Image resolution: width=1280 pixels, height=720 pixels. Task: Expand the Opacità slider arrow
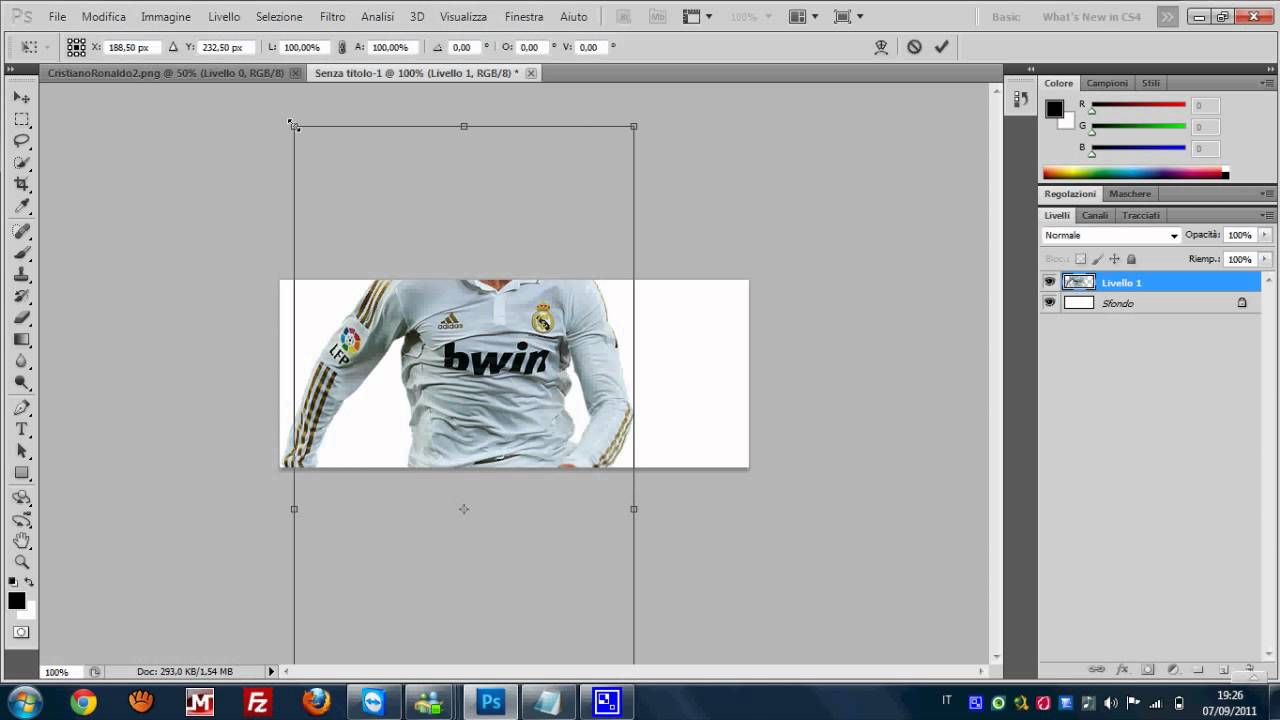click(x=1265, y=235)
